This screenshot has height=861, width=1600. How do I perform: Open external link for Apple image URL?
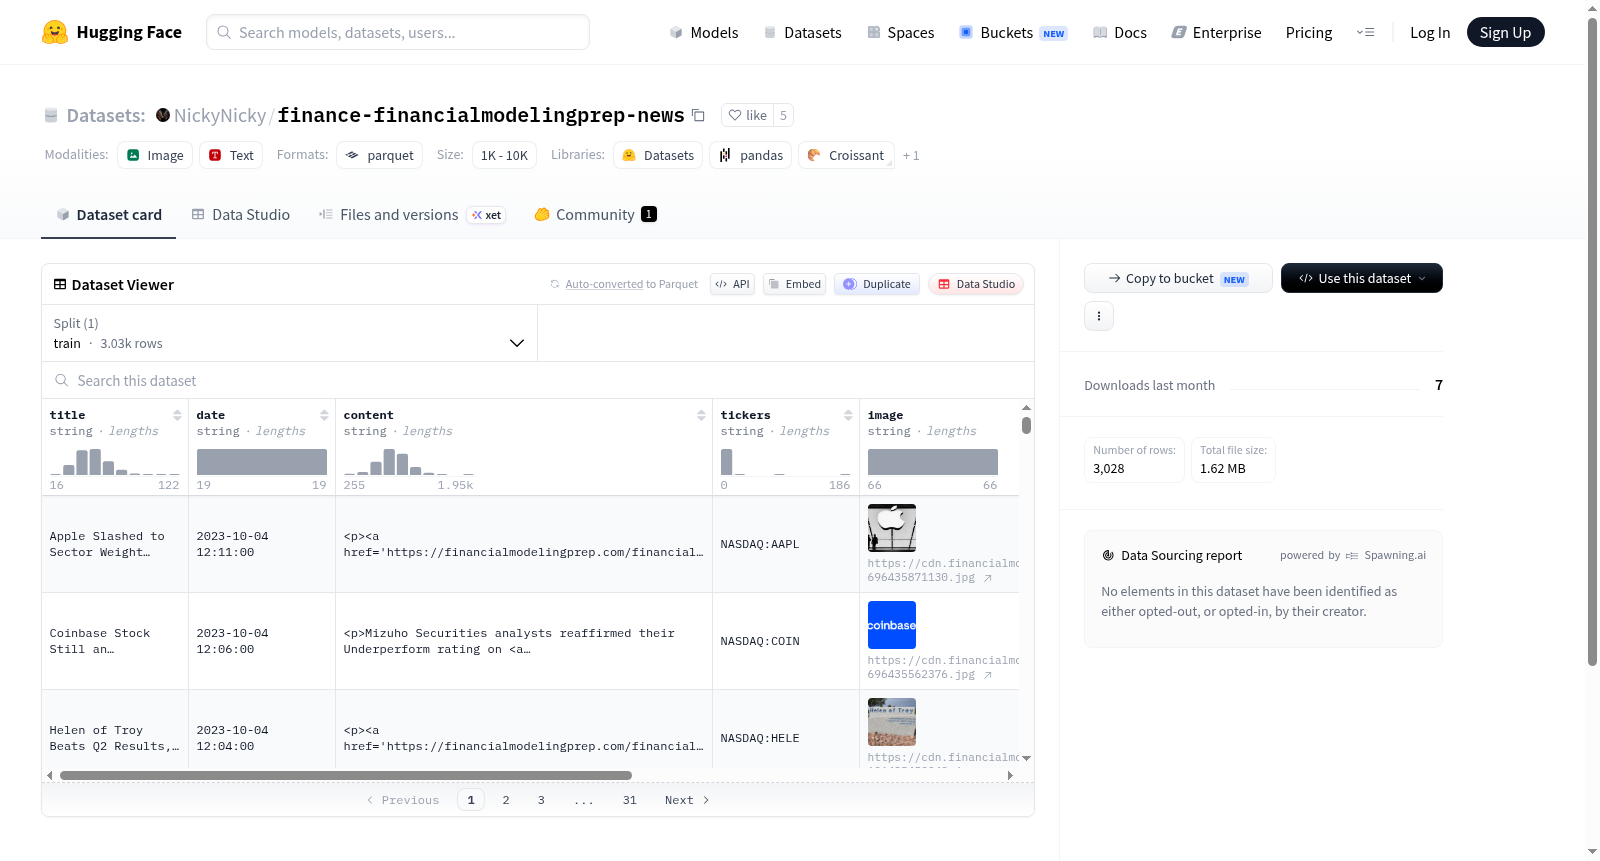point(988,578)
